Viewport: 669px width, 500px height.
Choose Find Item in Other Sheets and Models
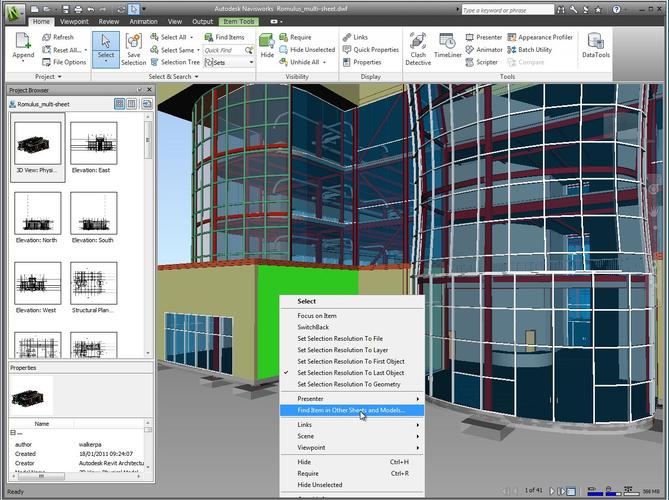(350, 410)
